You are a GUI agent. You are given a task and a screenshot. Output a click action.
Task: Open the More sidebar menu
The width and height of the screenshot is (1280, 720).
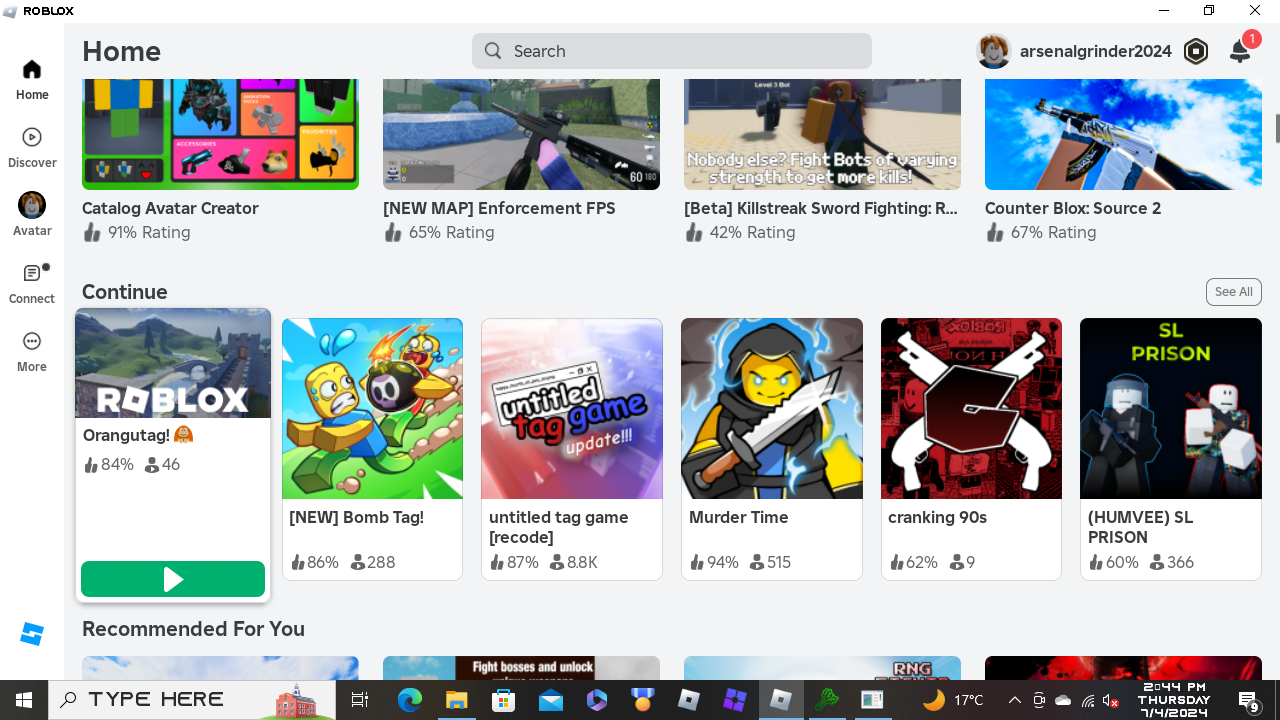click(x=32, y=352)
